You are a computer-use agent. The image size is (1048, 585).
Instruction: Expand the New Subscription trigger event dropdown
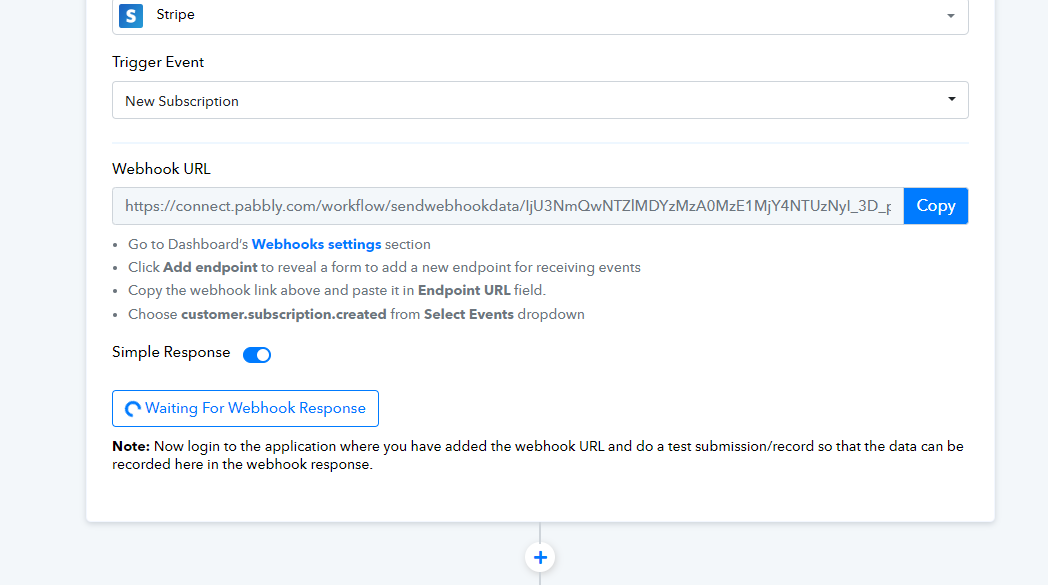[540, 100]
